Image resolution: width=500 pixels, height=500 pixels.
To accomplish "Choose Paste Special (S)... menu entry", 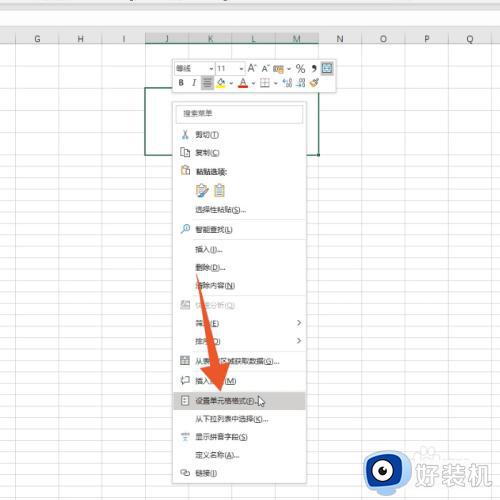I will click(x=239, y=210).
